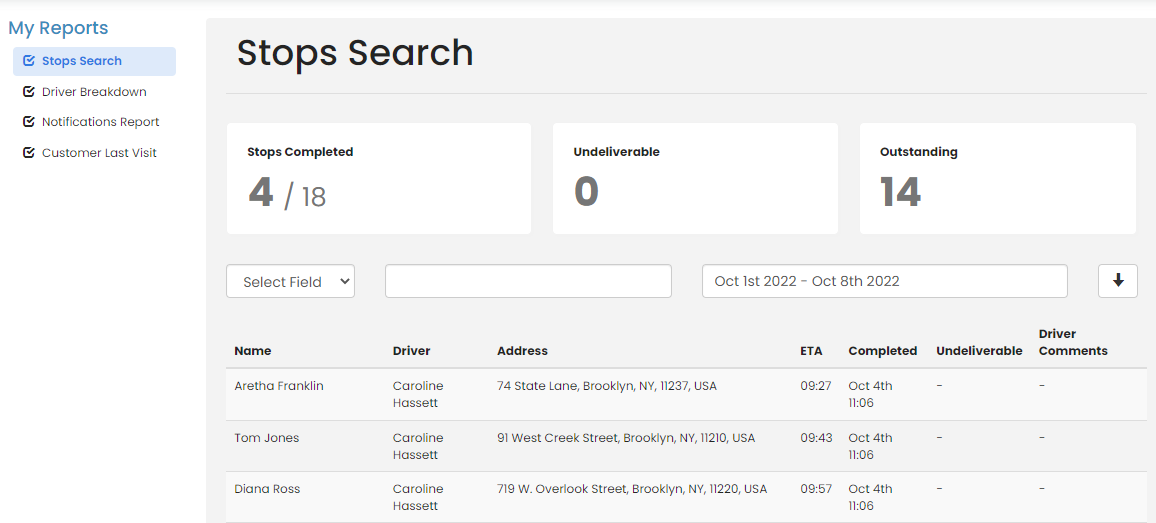1156x523 pixels.
Task: Open the Select Field dropdown
Action: tap(290, 282)
